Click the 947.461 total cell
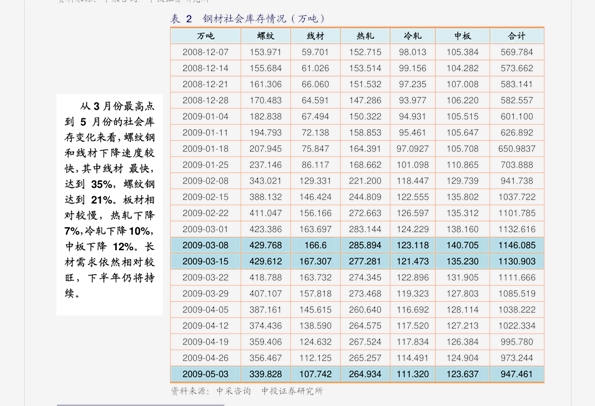The width and height of the screenshot is (595, 406). 517,374
